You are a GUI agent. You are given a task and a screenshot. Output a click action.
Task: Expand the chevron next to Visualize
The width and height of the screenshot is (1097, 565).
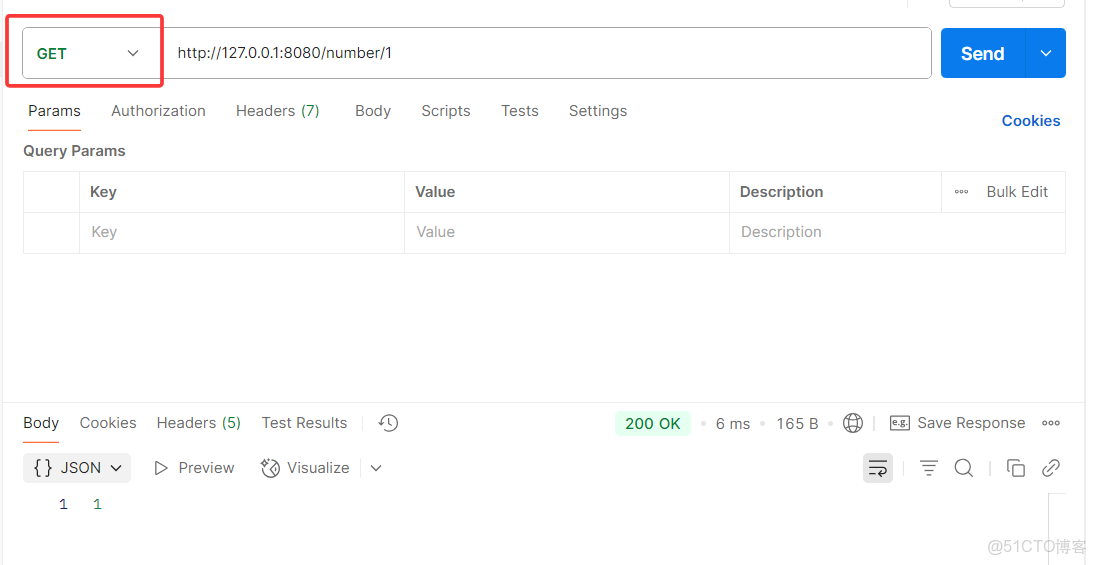[x=376, y=468]
